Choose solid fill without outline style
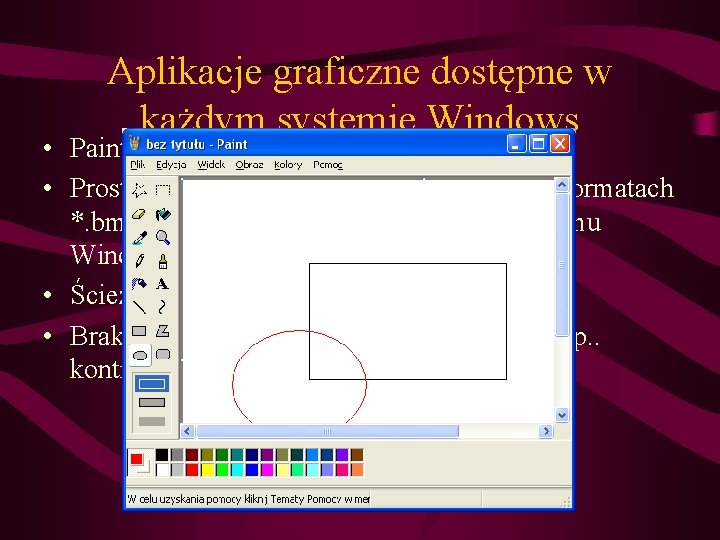 click(152, 421)
